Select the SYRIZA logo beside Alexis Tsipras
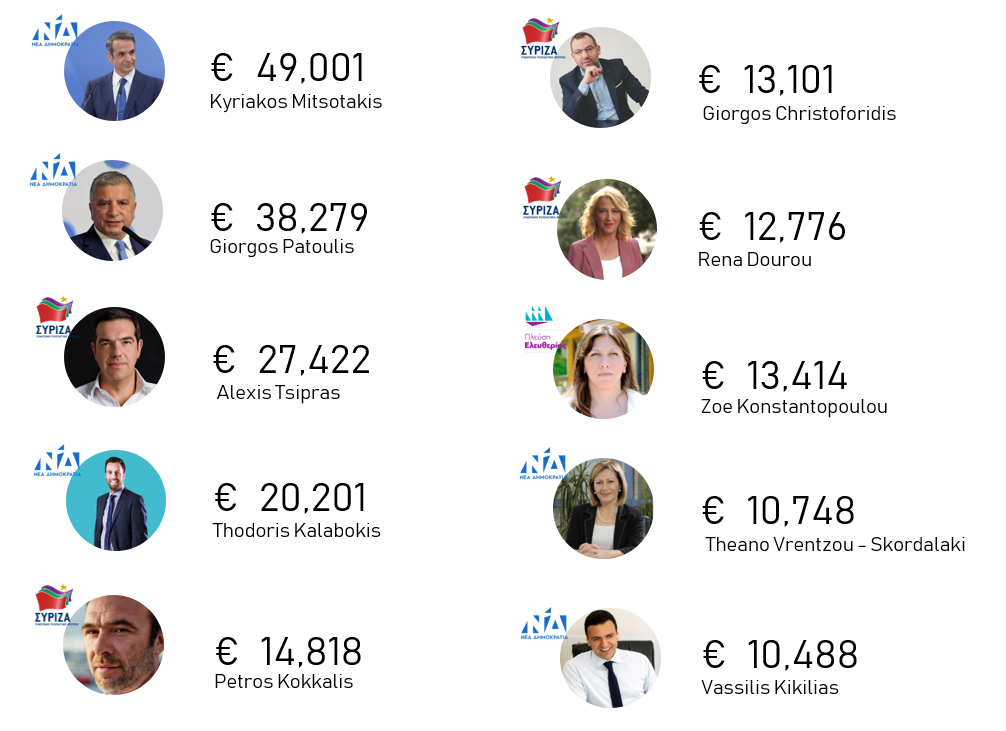The width and height of the screenshot is (1006, 731). tap(53, 317)
